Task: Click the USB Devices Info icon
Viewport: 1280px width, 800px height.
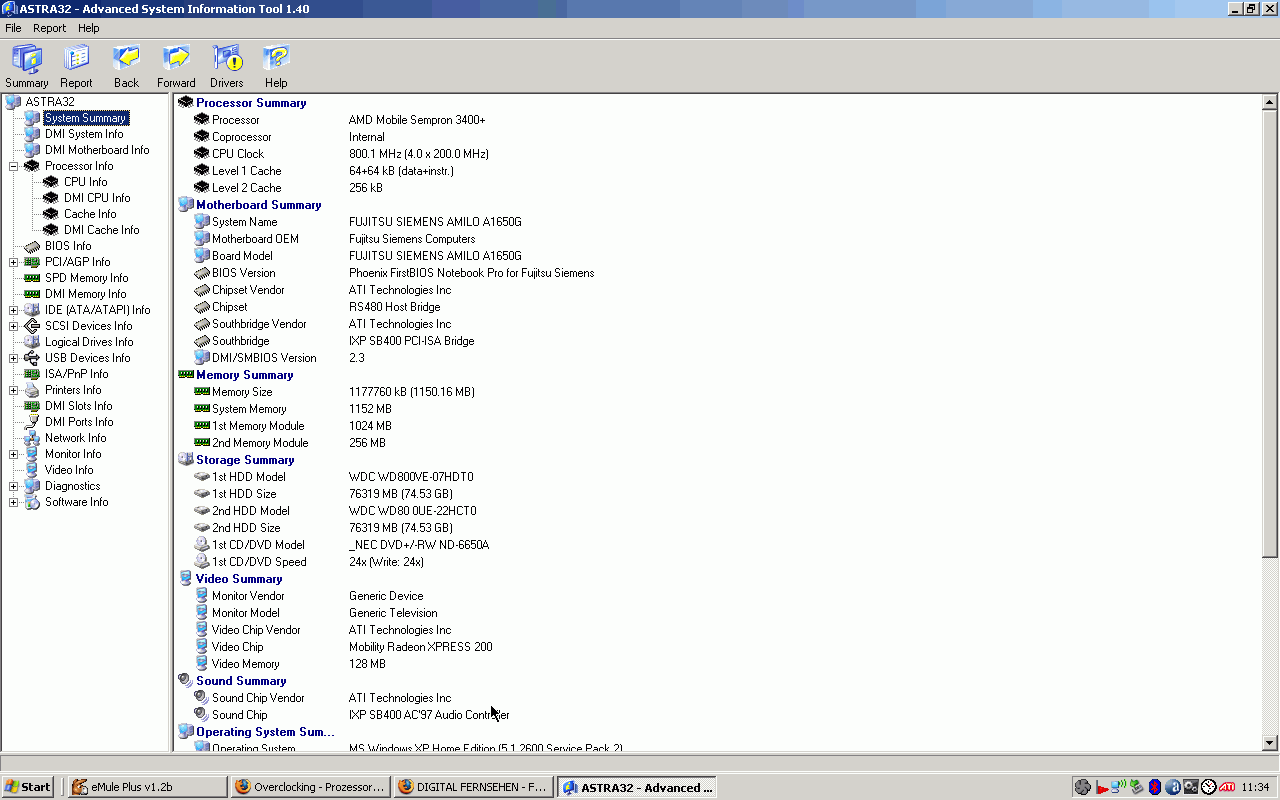Action: coord(32,358)
